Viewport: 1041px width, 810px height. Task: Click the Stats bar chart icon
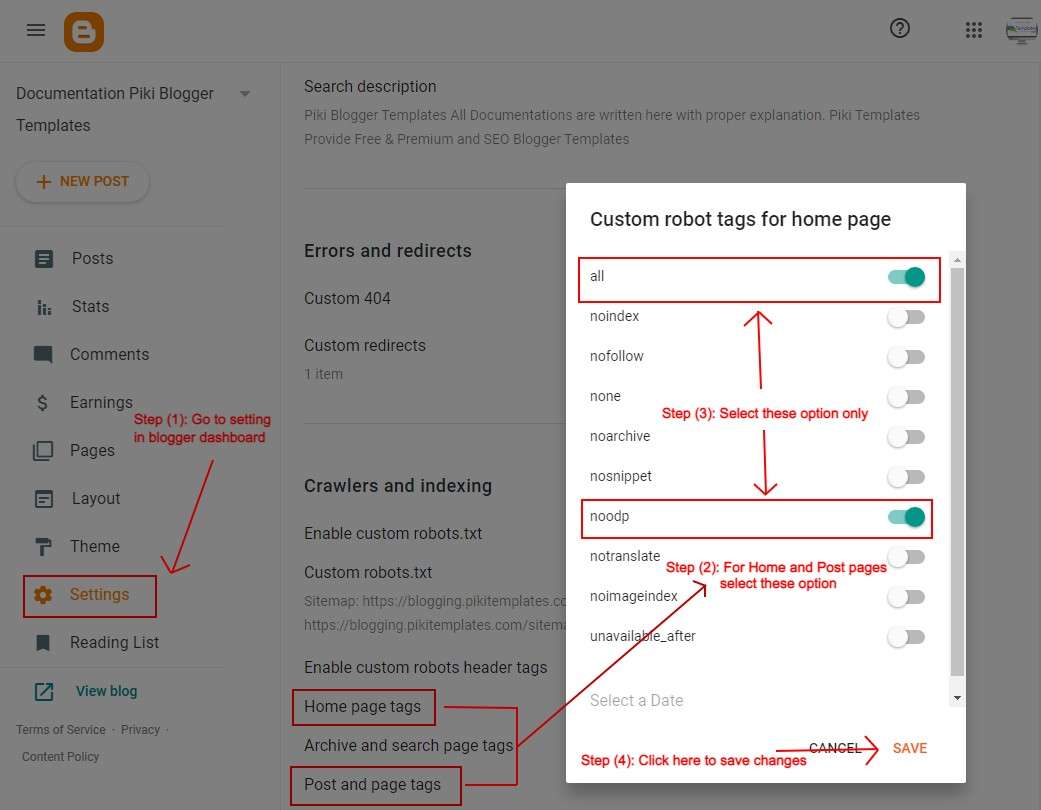(x=44, y=307)
